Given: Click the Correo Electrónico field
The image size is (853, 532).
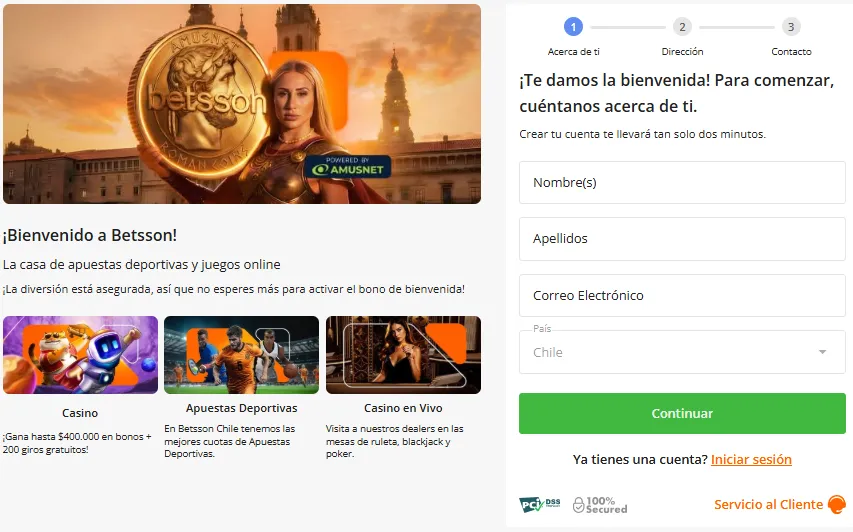Looking at the screenshot, I should (x=682, y=295).
